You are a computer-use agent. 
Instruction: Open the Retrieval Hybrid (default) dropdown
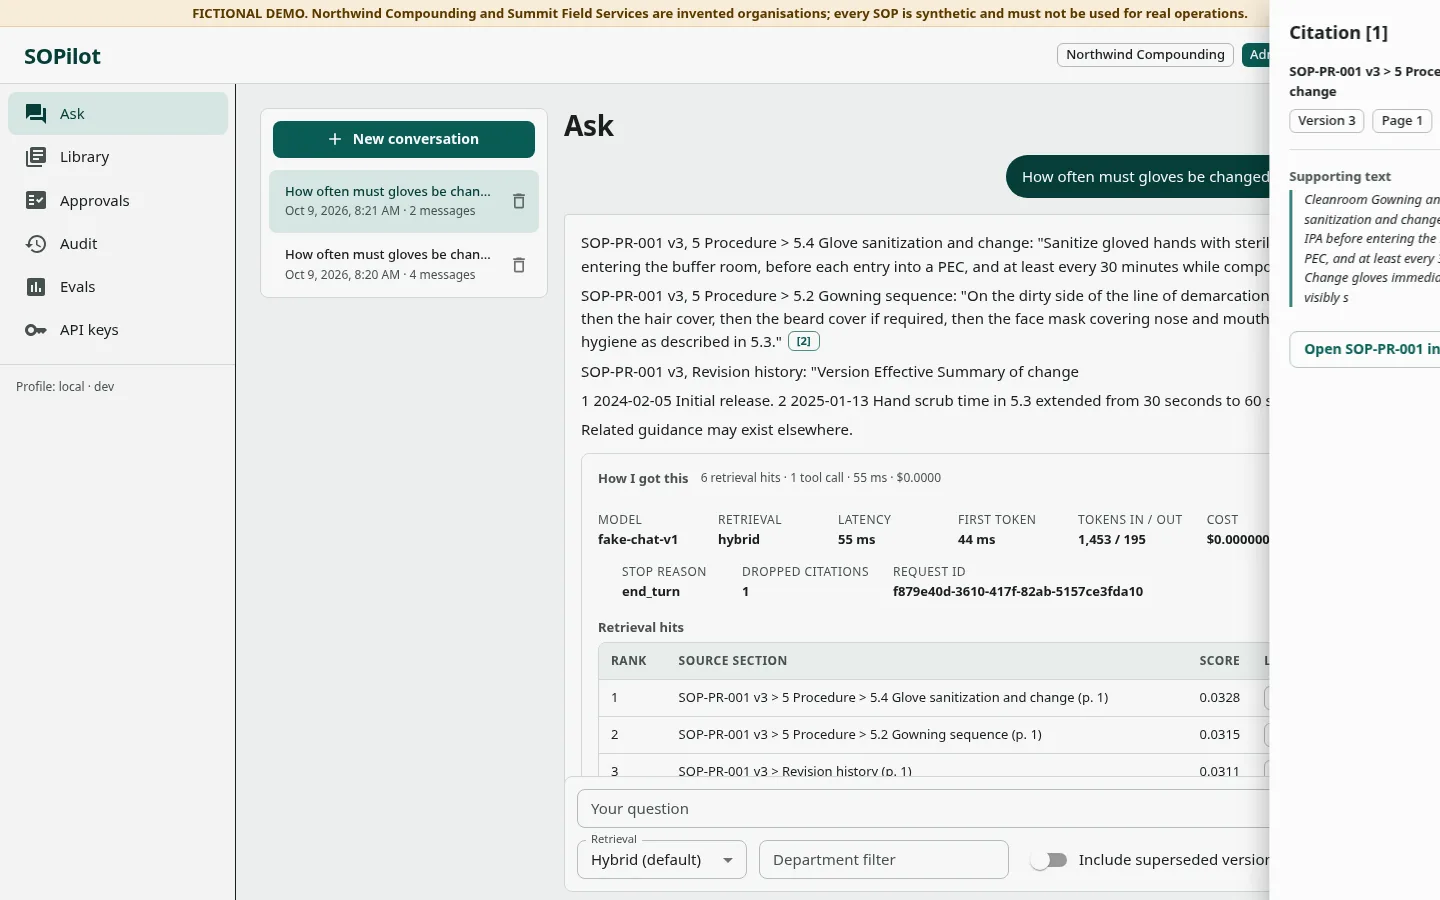click(x=662, y=860)
